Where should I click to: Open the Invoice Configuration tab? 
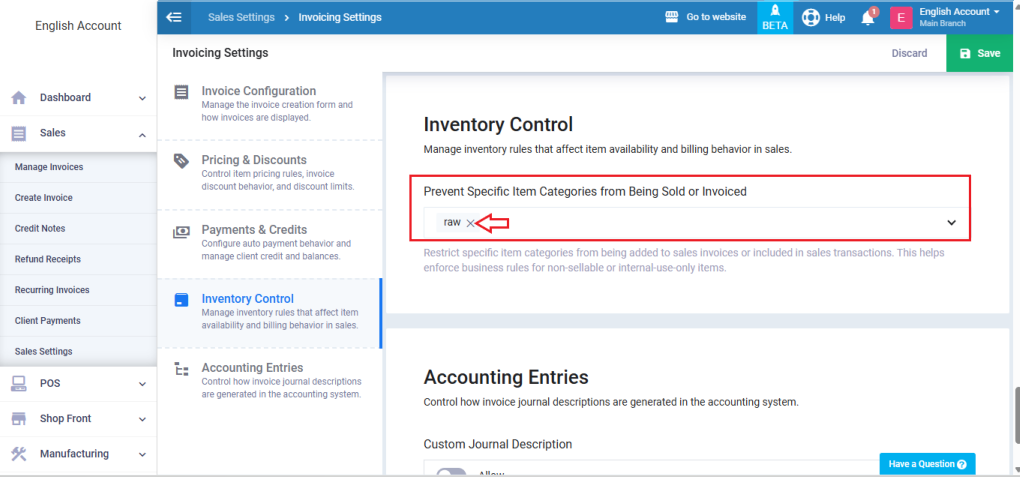click(258, 91)
